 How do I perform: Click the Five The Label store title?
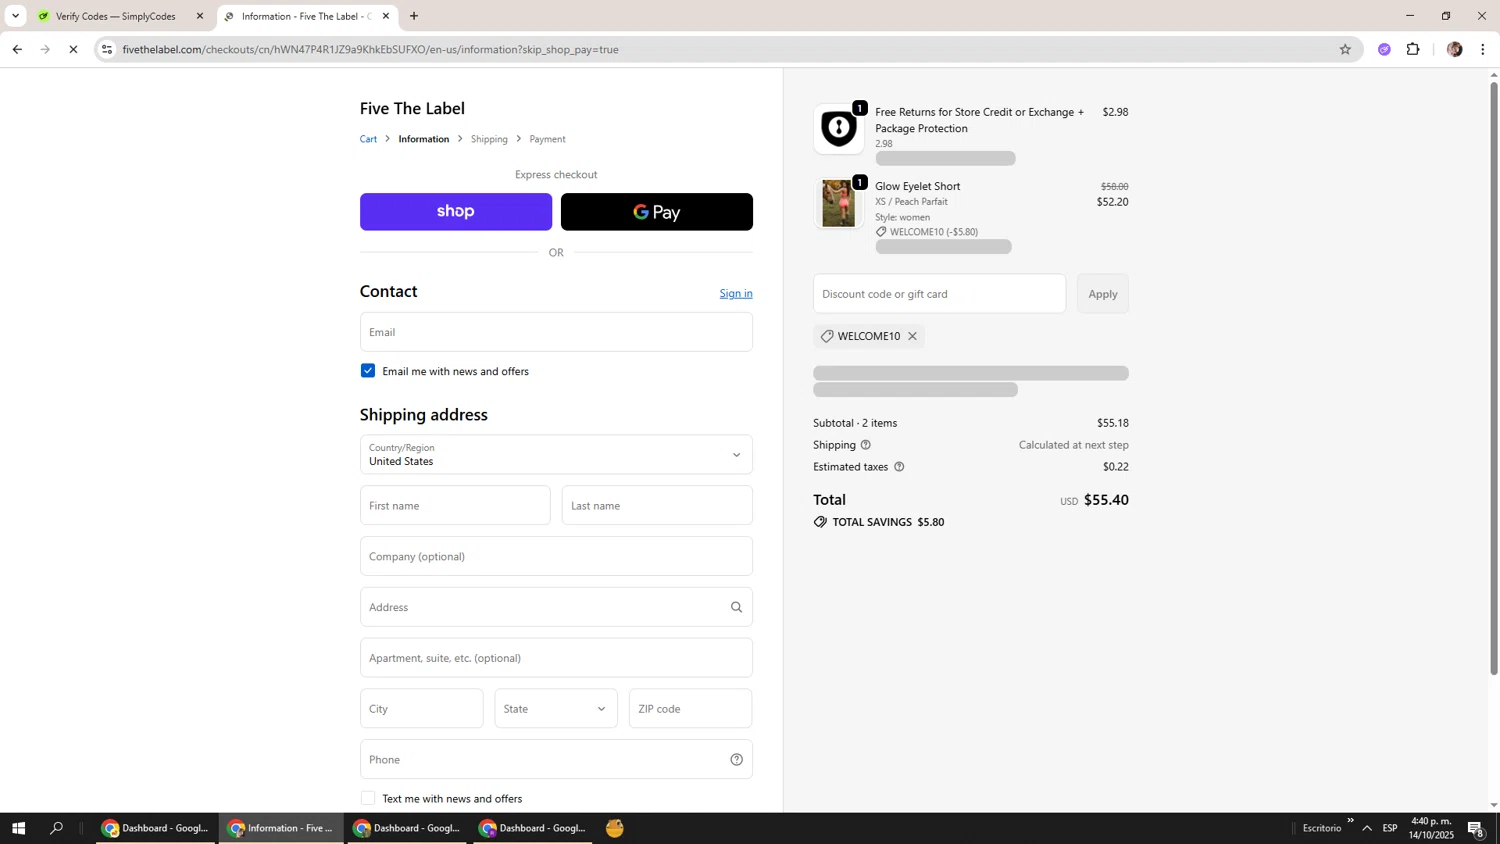[x=412, y=108]
